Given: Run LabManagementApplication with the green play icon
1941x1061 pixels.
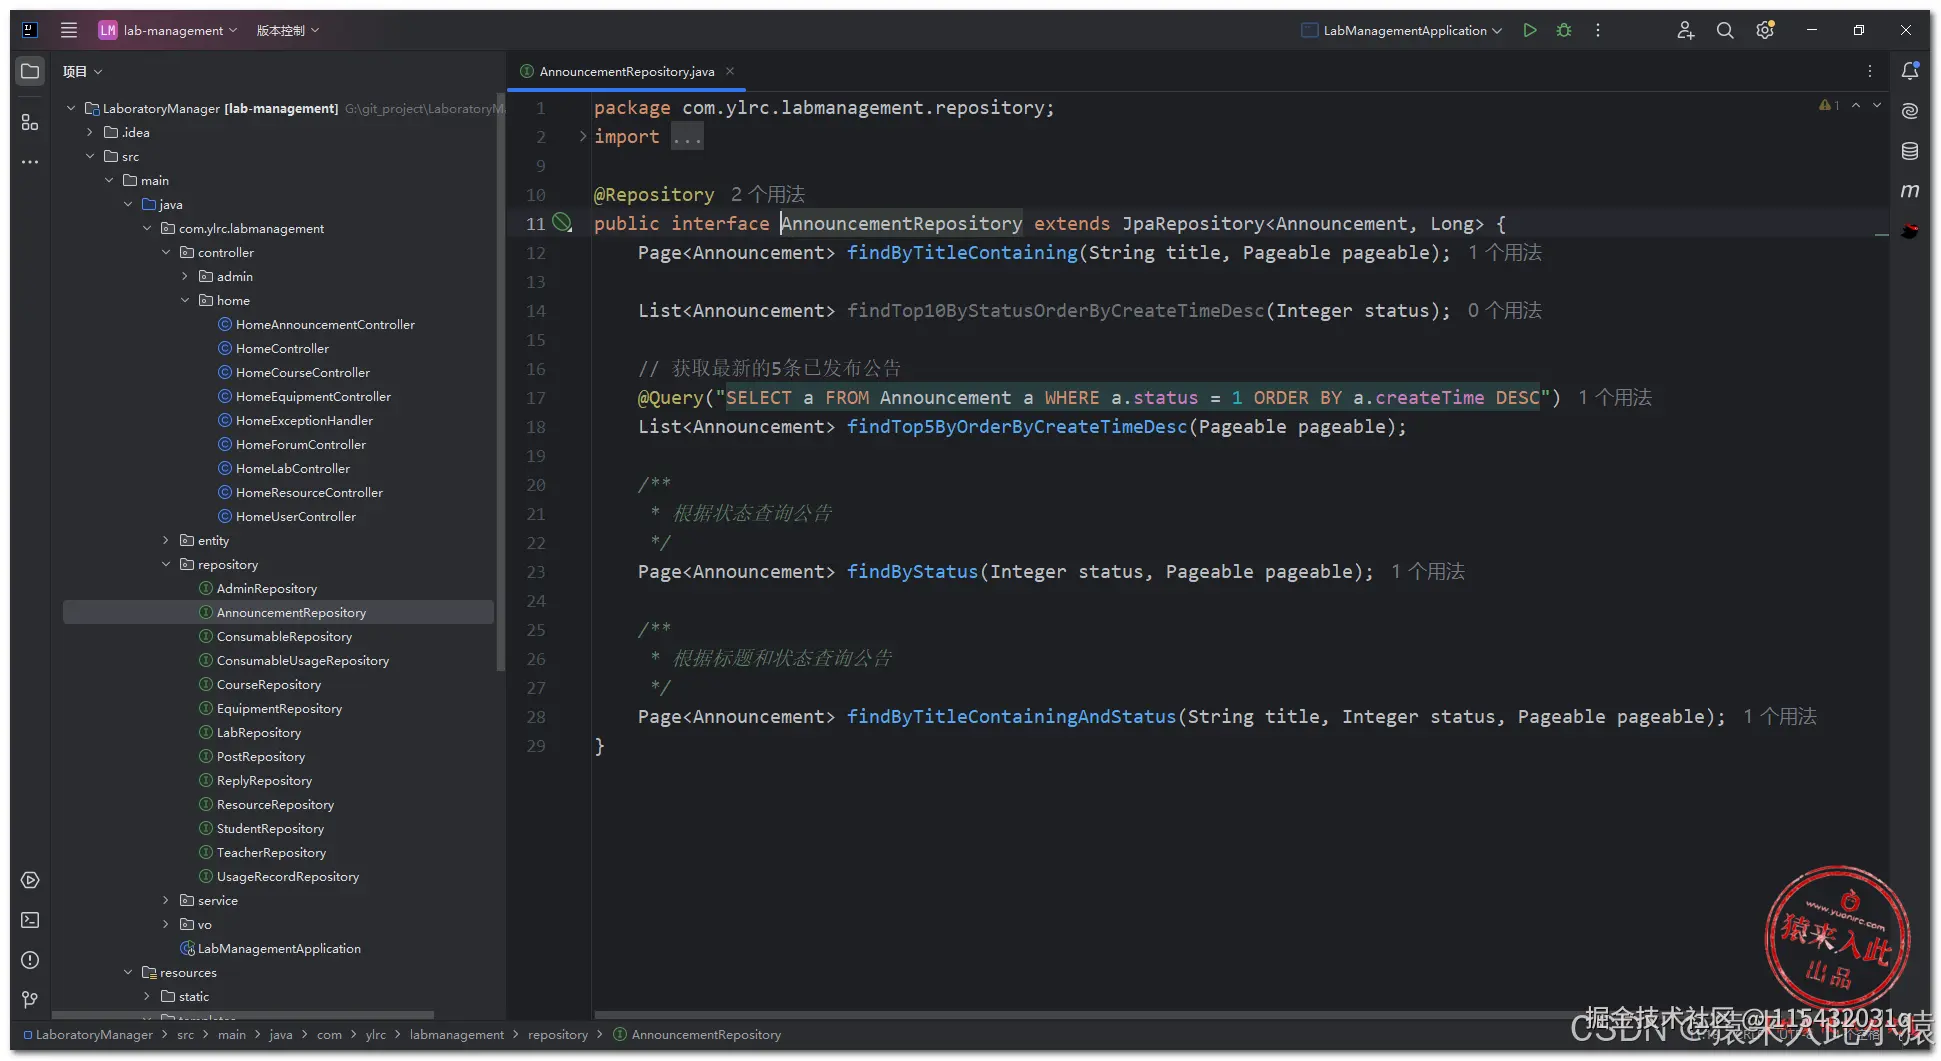Looking at the screenshot, I should 1529,30.
